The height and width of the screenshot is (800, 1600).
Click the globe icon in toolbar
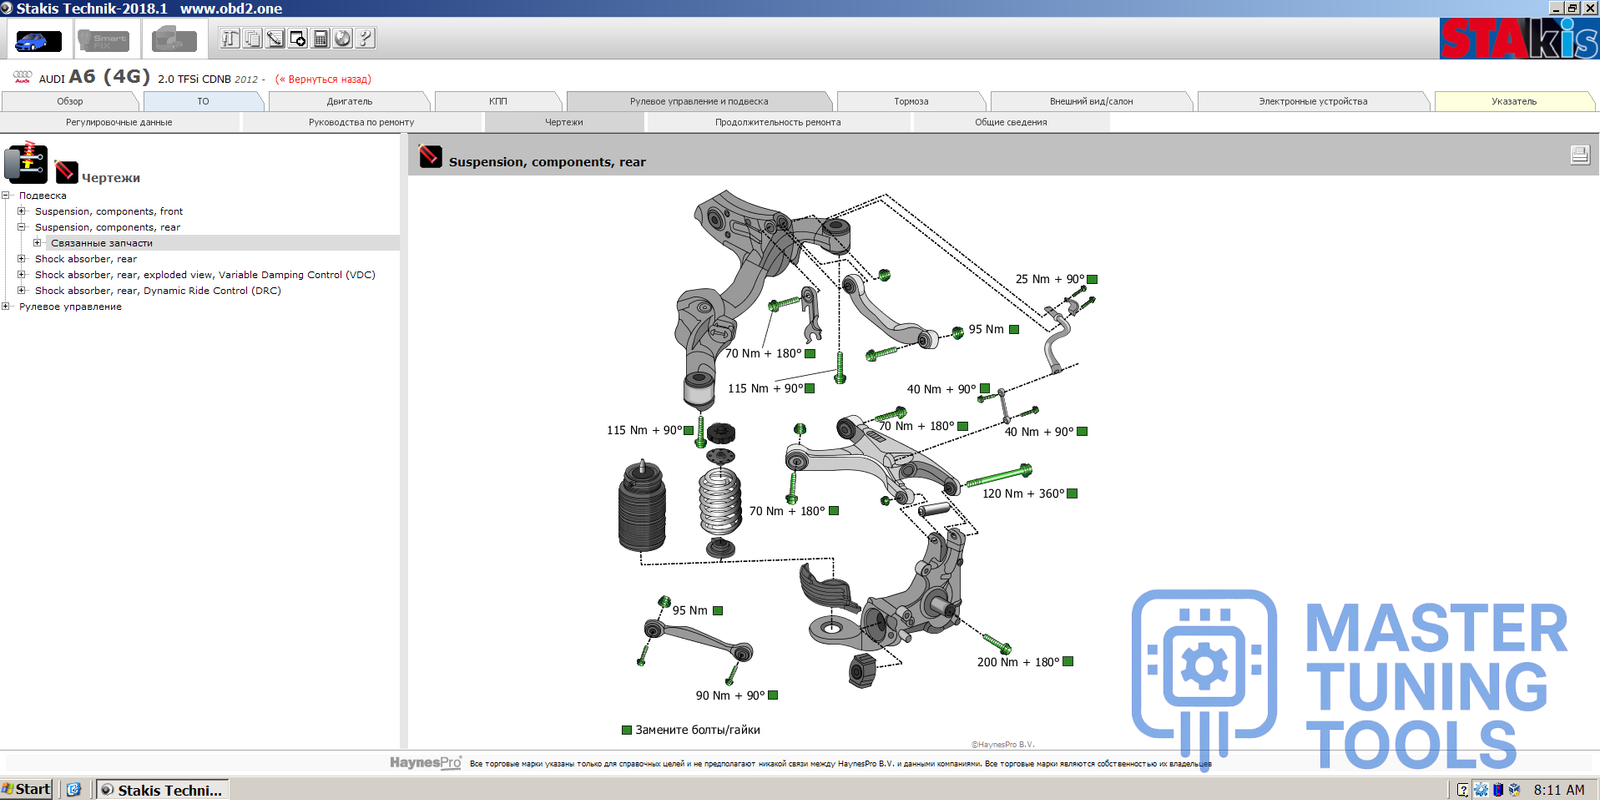coord(343,39)
